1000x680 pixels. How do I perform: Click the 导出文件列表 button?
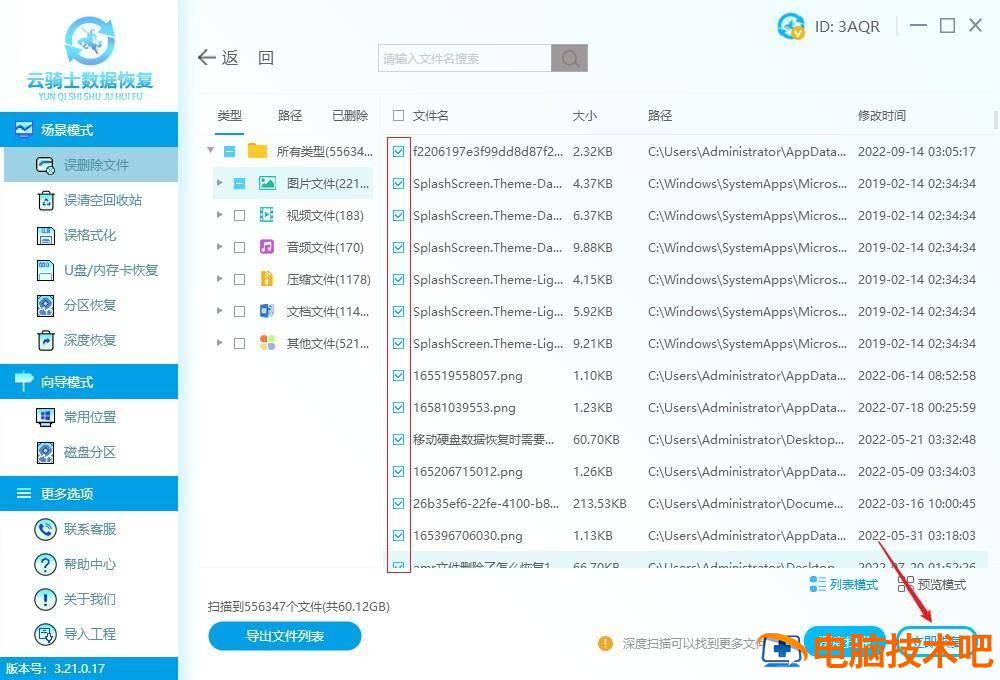pos(285,636)
